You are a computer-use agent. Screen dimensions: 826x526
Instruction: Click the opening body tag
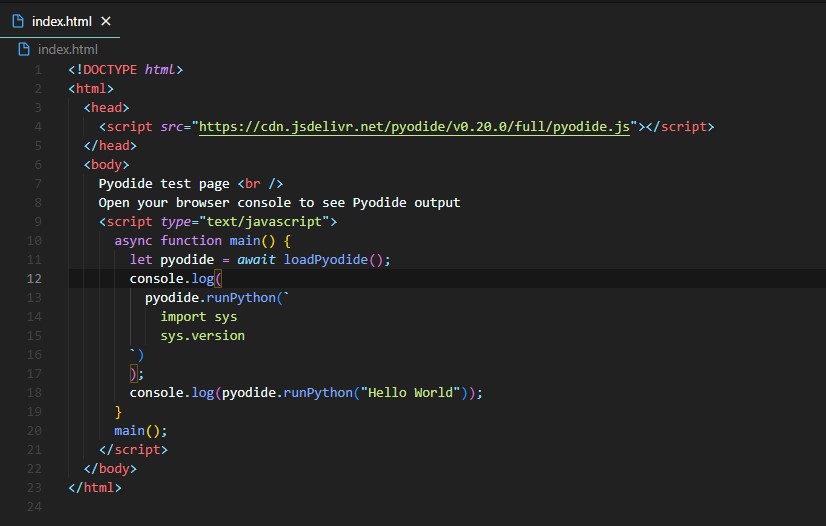click(x=106, y=165)
